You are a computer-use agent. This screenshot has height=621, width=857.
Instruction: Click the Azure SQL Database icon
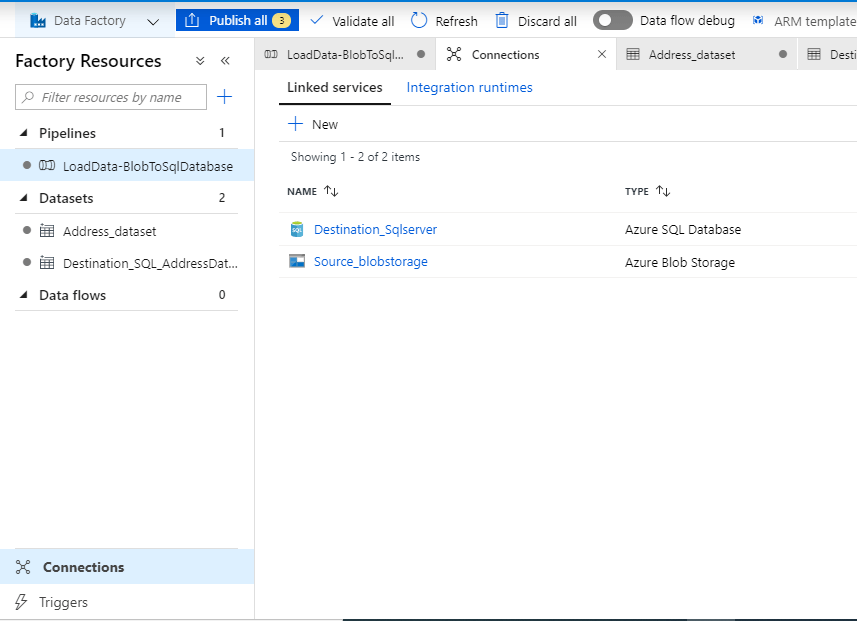pos(297,230)
